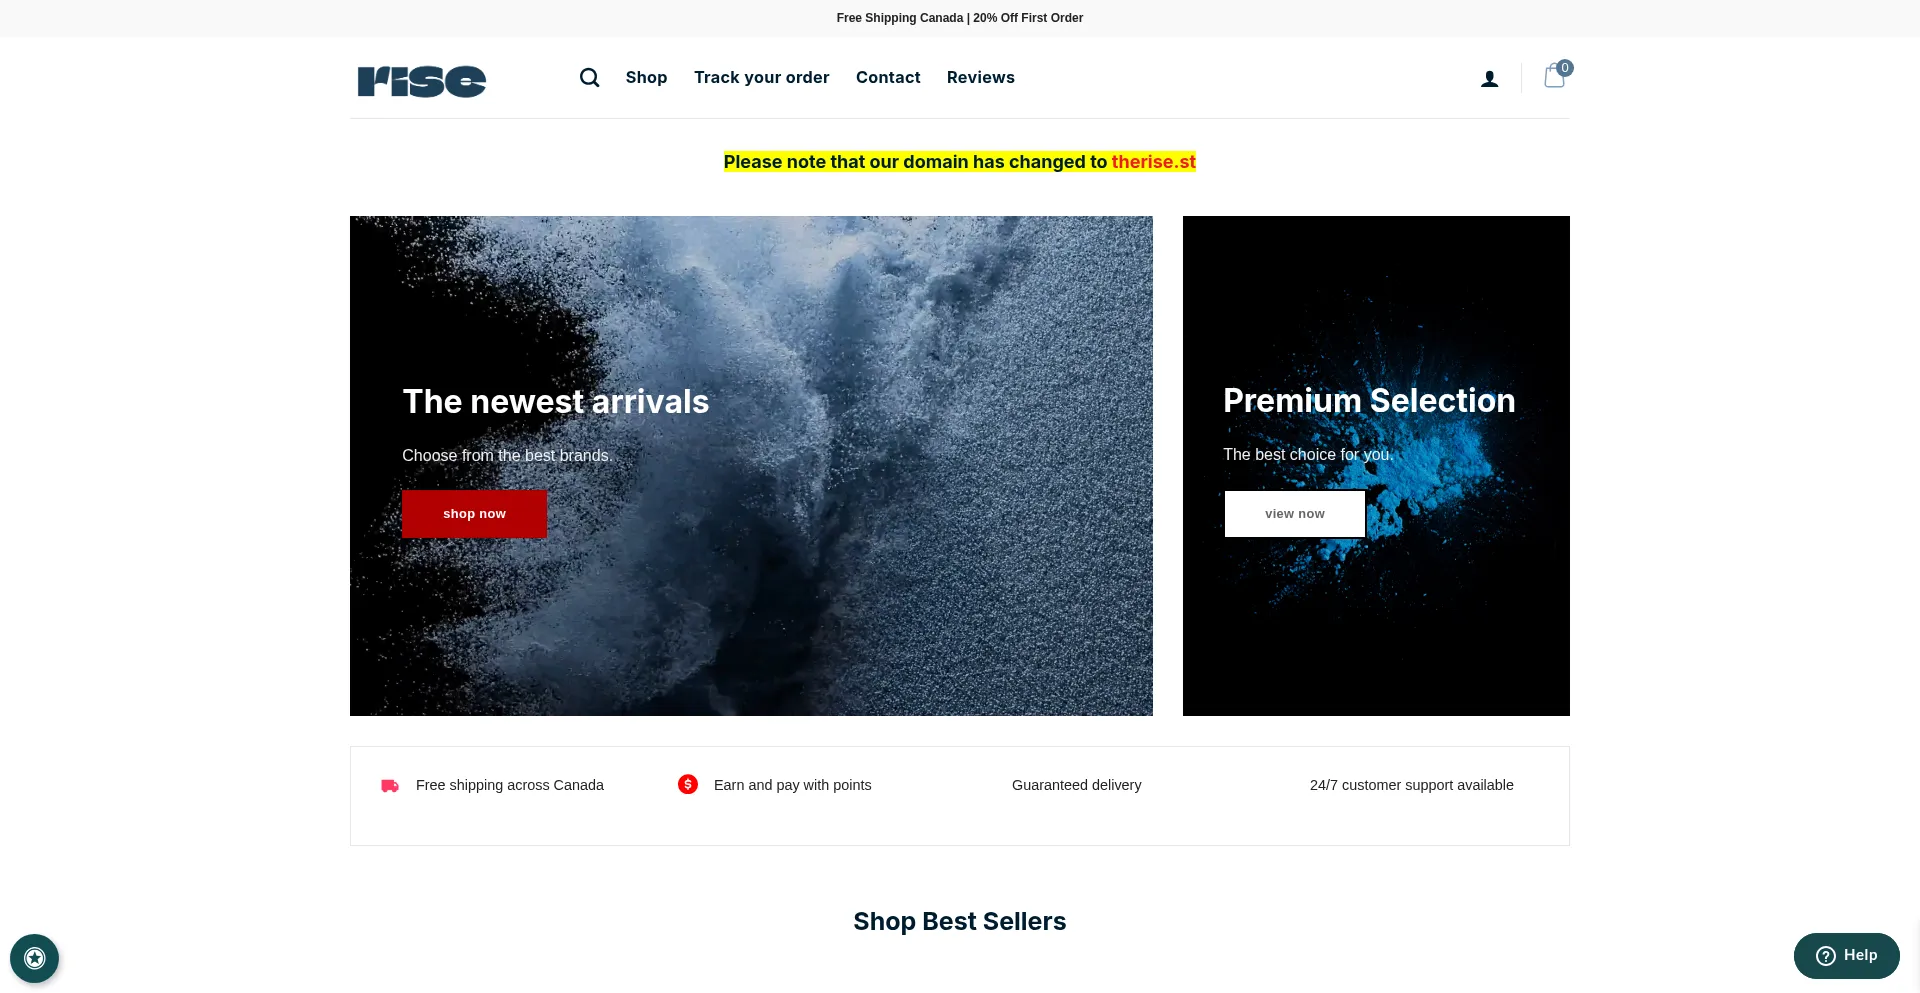Screen dimensions: 1920x993
Task: Click the white view now button
Action: tap(1295, 514)
